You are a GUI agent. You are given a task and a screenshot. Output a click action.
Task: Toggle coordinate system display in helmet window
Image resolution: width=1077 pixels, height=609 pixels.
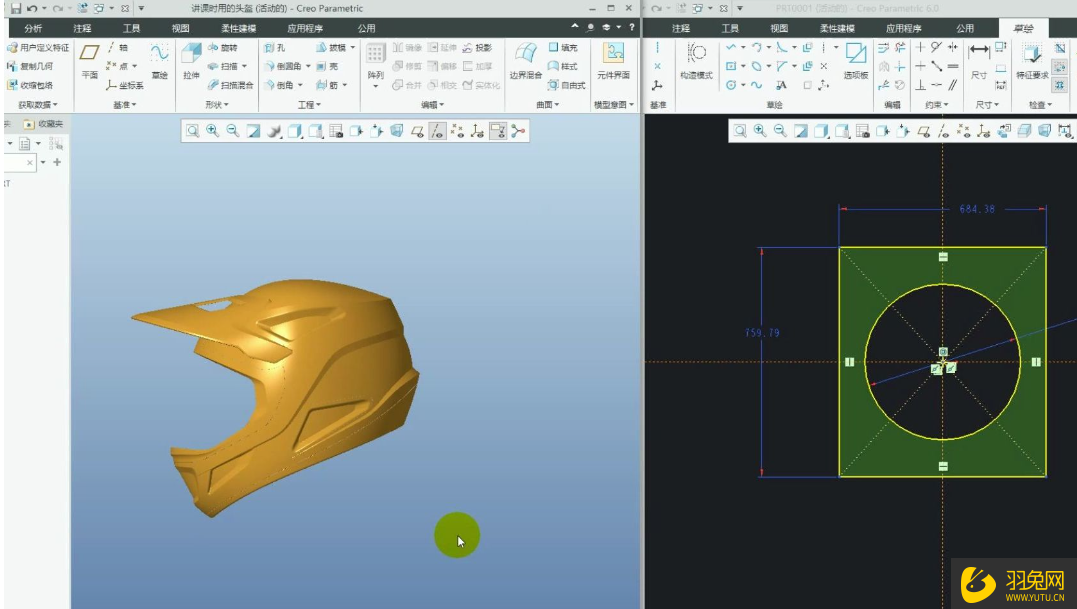[x=477, y=131]
